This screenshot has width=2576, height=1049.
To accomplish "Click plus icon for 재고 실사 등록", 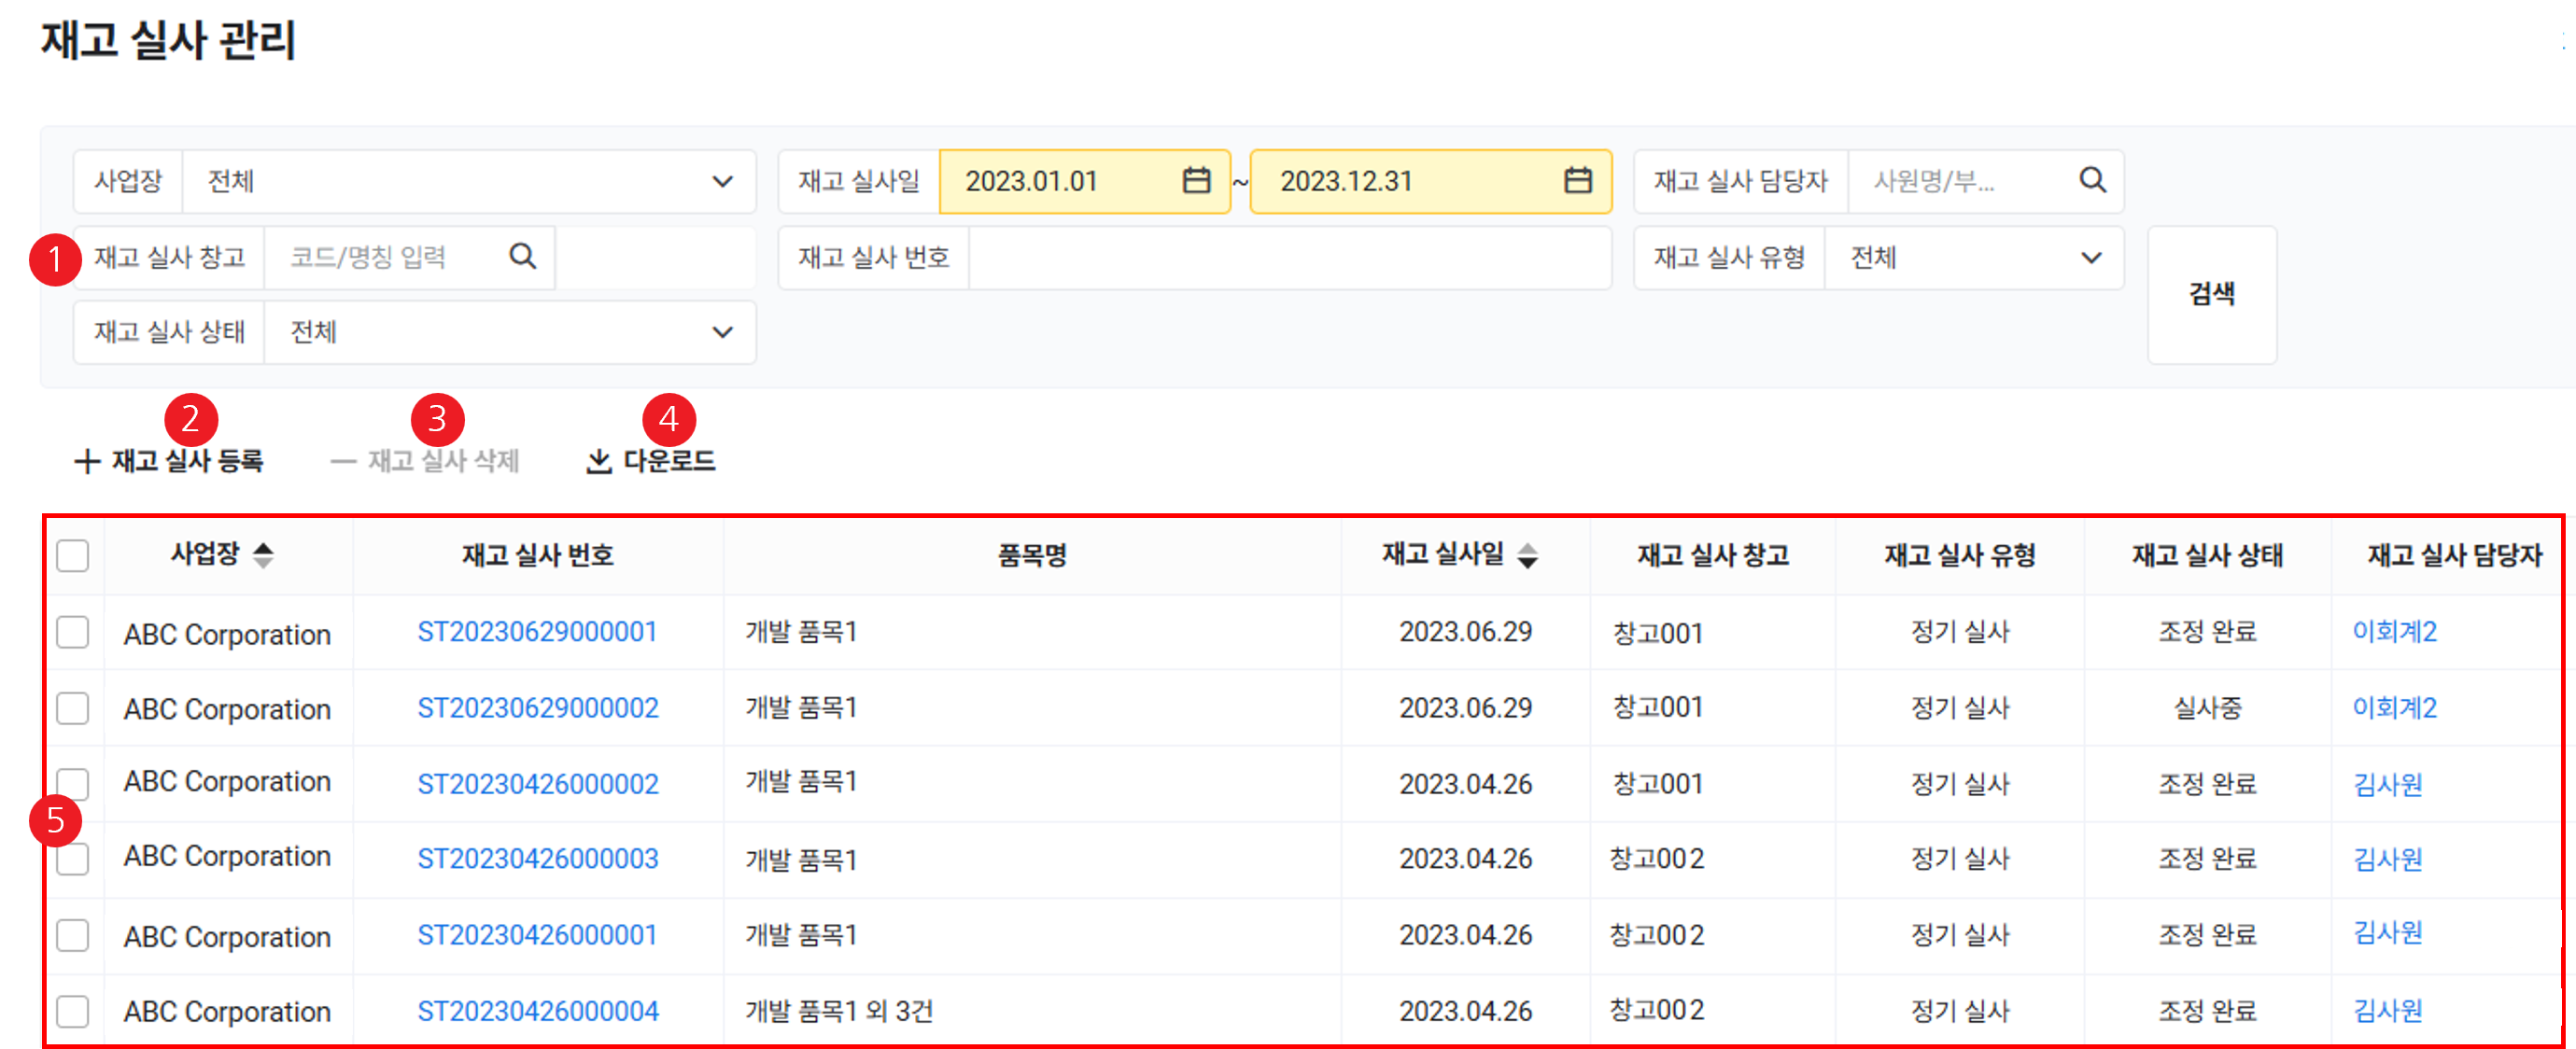I will coord(87,461).
